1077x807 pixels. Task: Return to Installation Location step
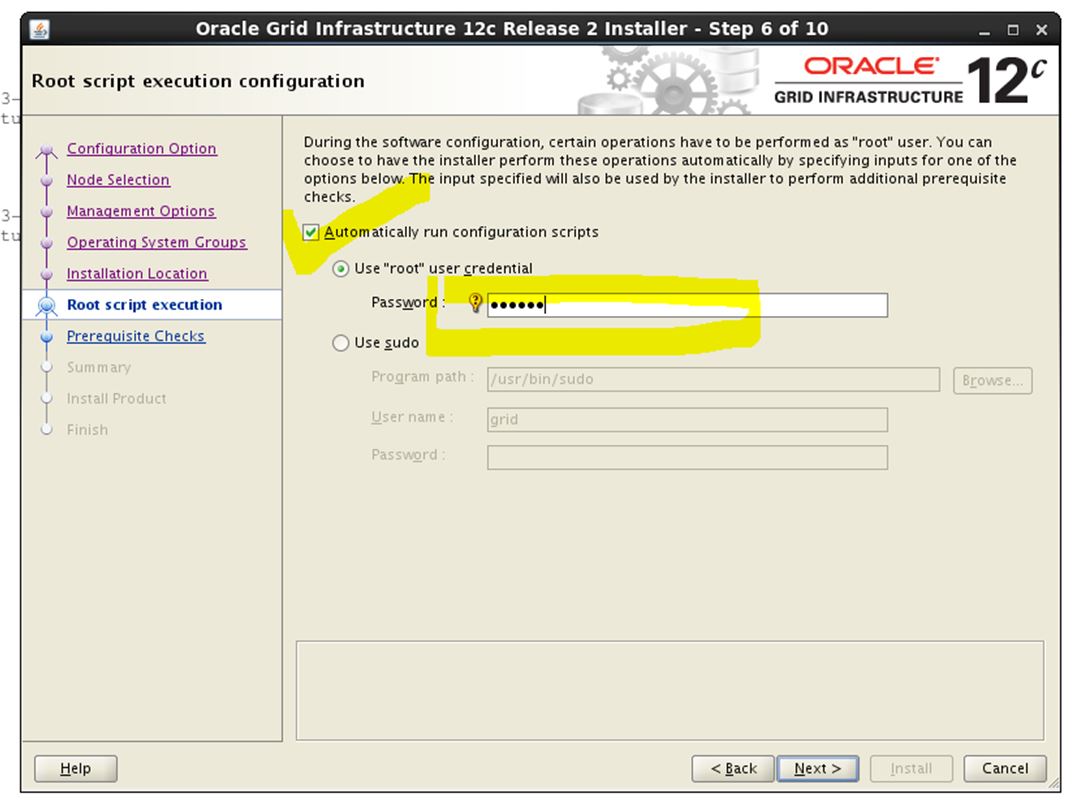137,274
